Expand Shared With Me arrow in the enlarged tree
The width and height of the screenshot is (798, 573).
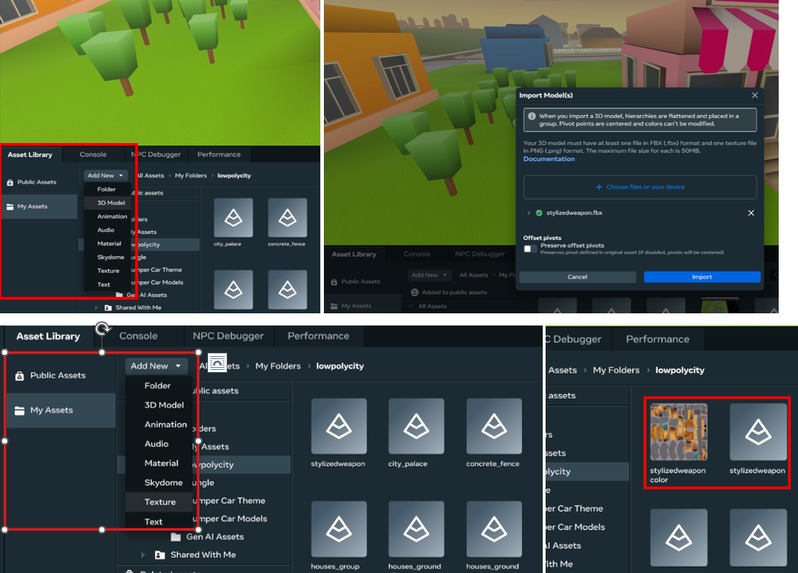143,555
